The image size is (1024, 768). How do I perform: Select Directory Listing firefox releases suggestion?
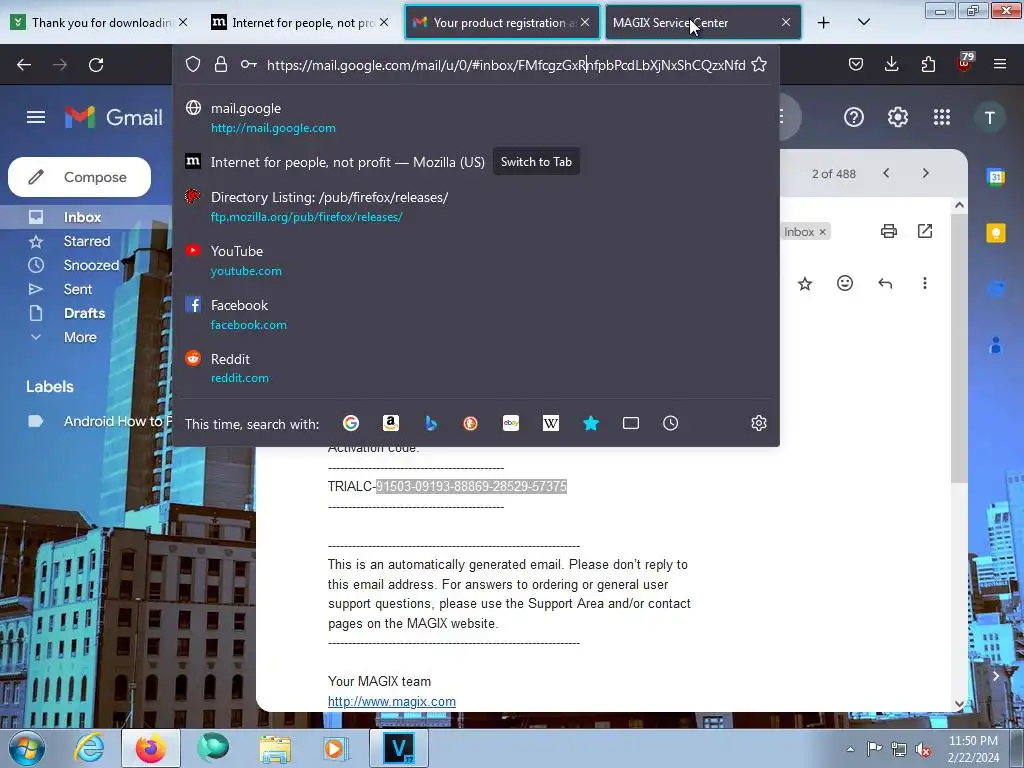pos(475,206)
